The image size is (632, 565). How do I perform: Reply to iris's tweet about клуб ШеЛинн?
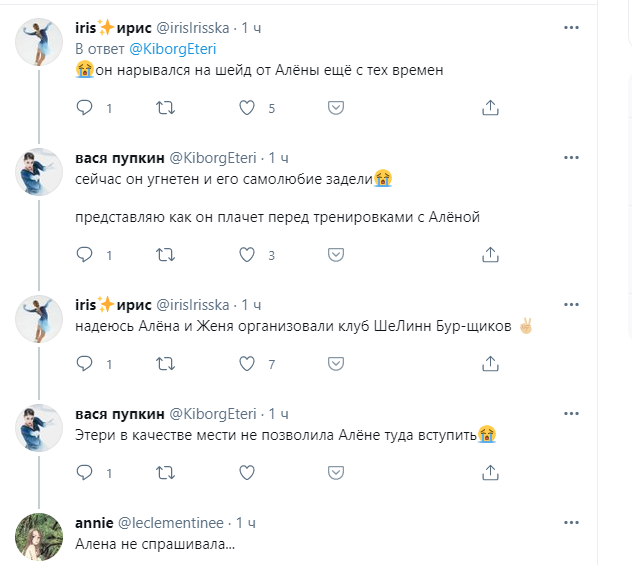coord(84,365)
